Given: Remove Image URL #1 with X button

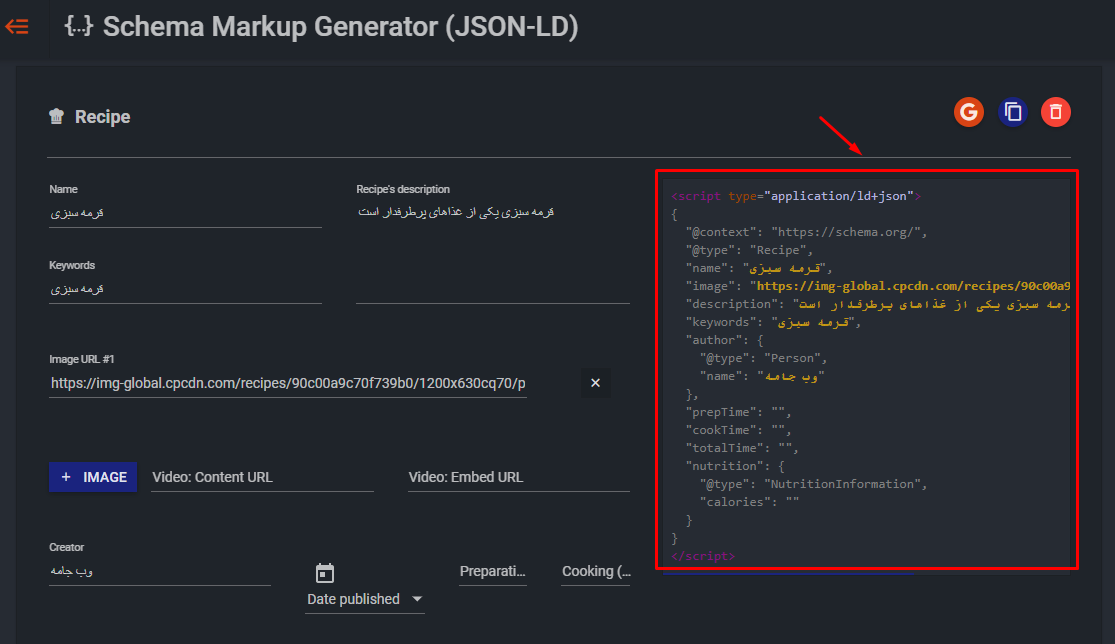Looking at the screenshot, I should [595, 382].
